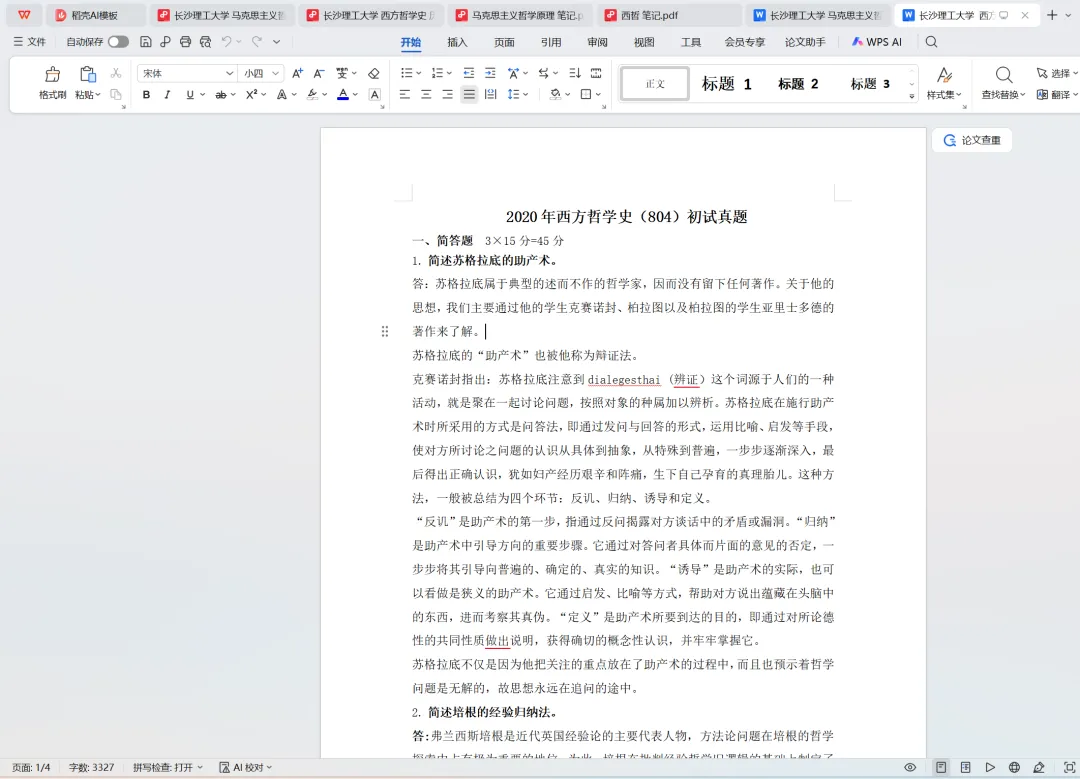This screenshot has width=1080, height=779.
Task: Click the paragraph shading fill icon
Action: tap(555, 94)
